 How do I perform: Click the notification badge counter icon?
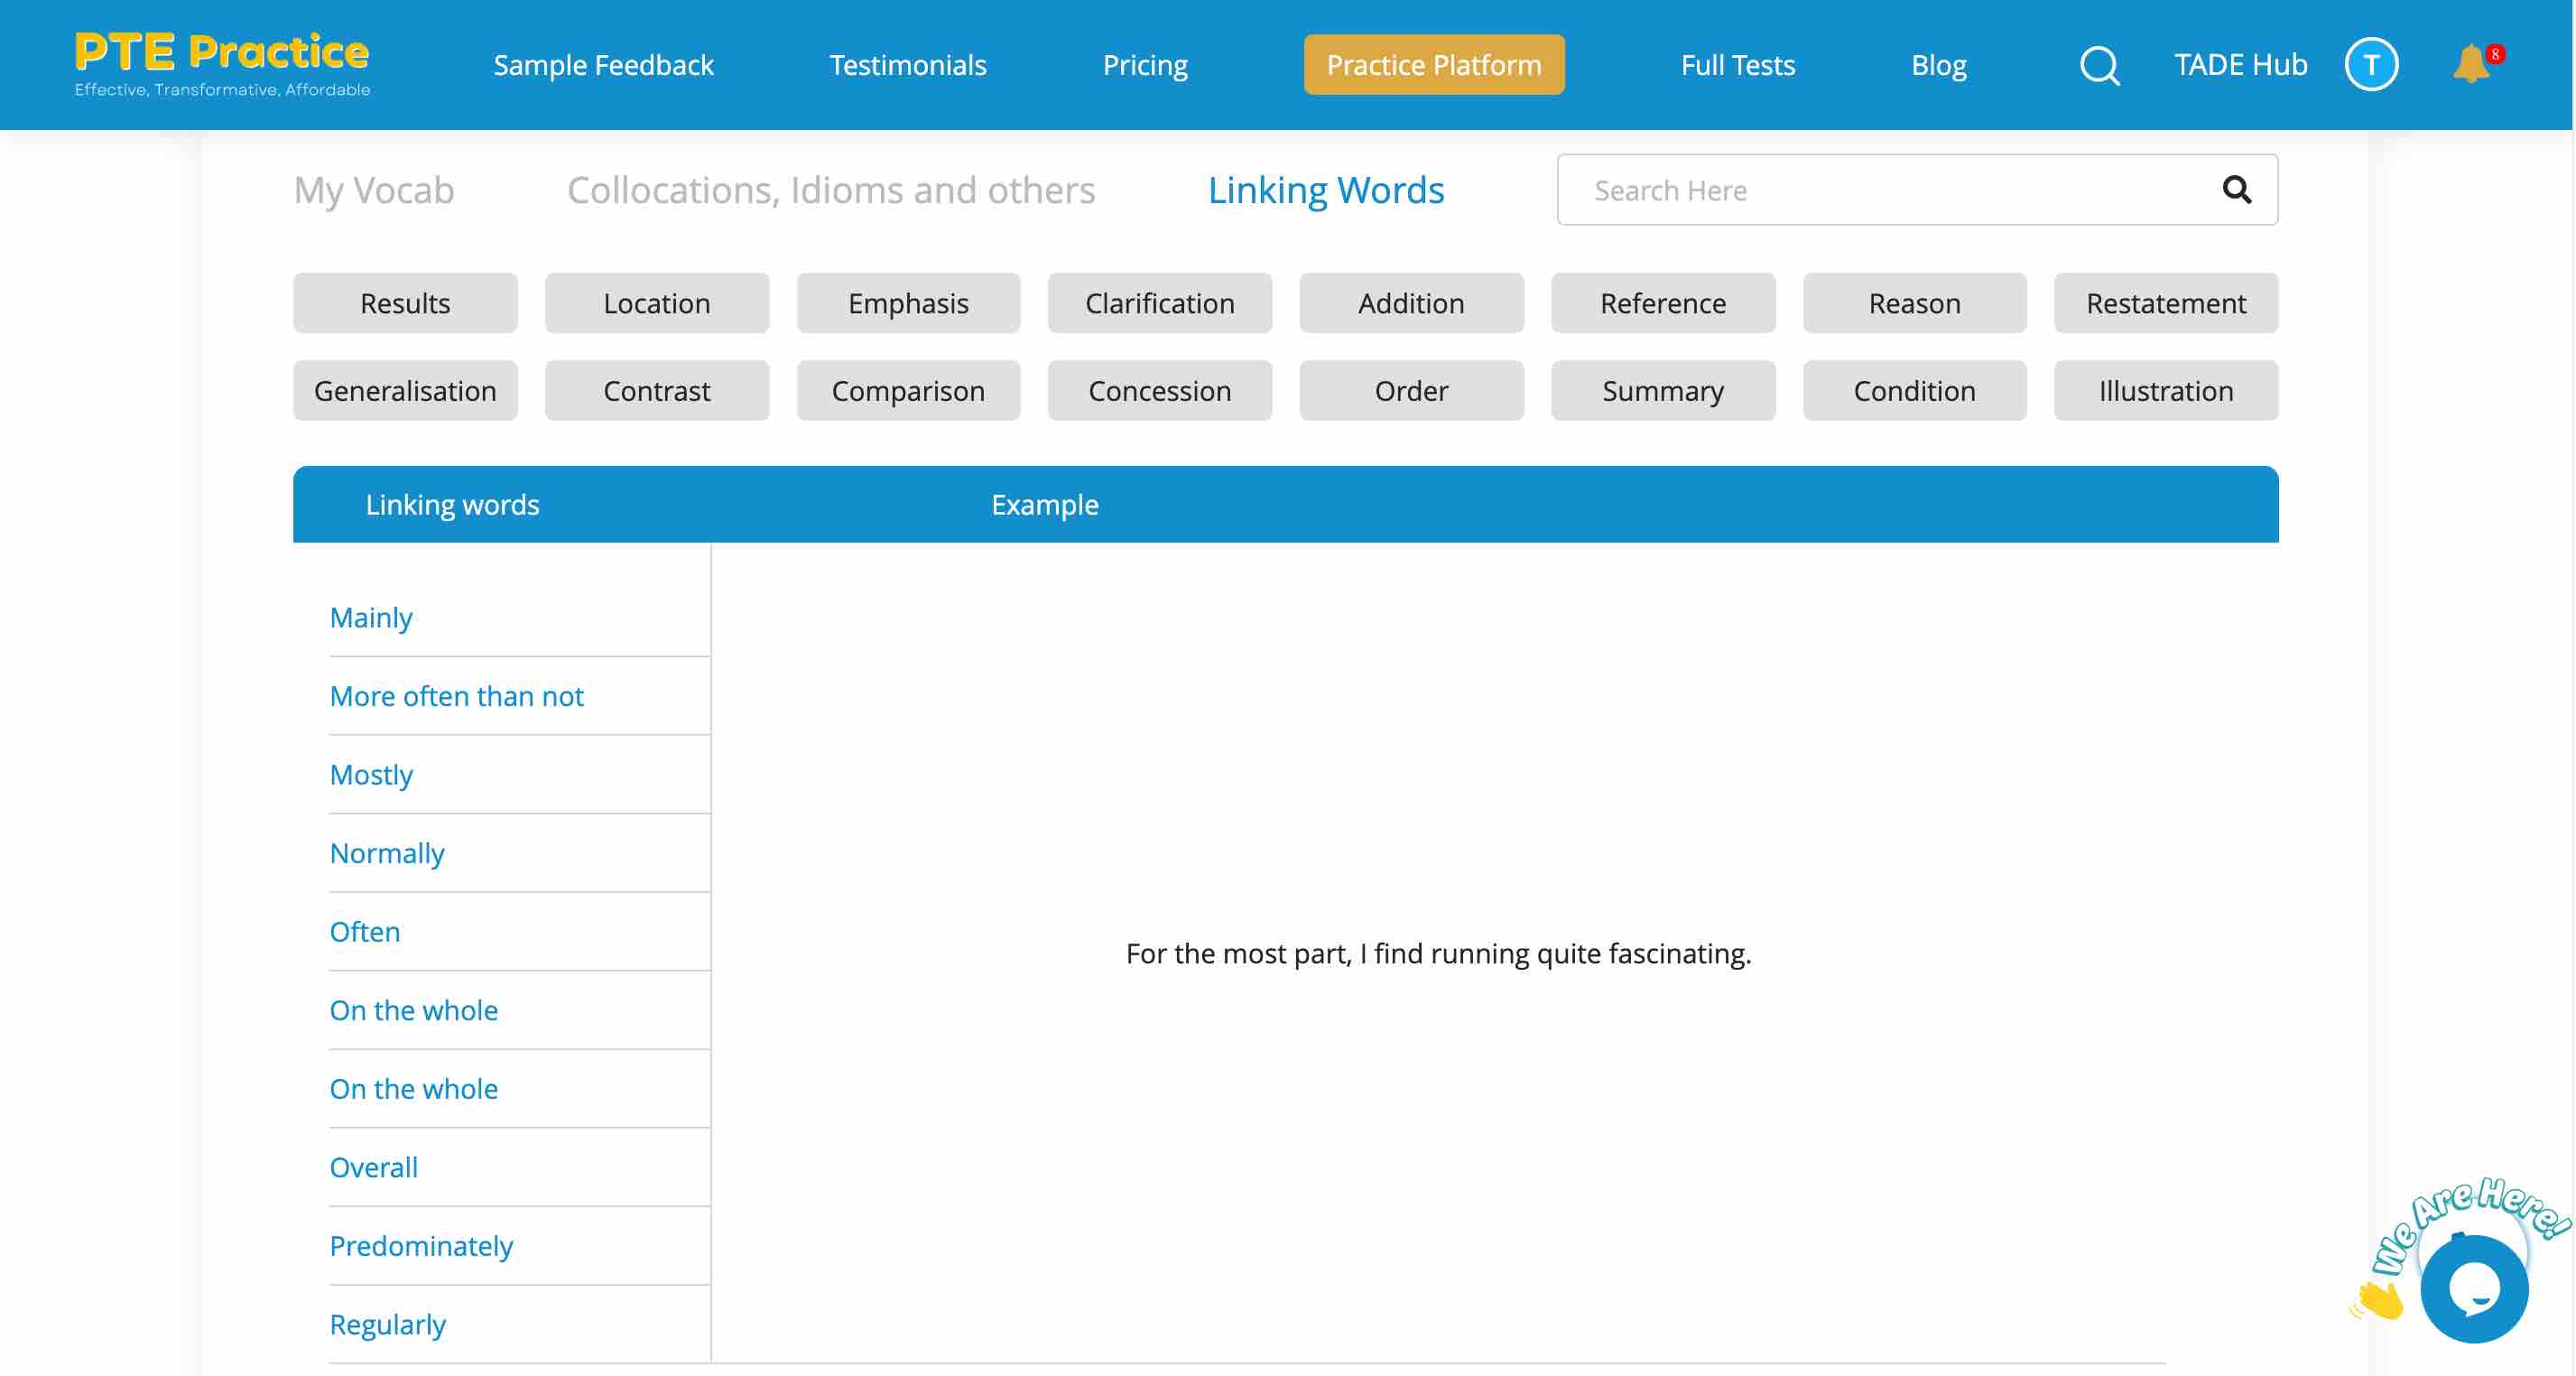(2491, 51)
